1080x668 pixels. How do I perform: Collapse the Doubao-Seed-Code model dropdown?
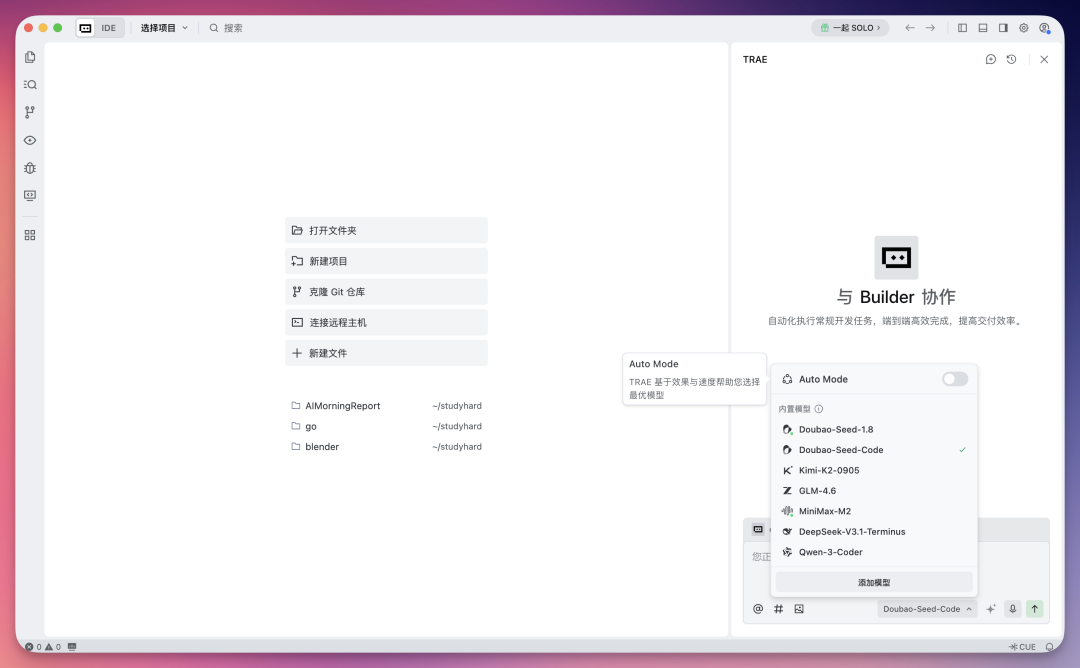tap(927, 609)
